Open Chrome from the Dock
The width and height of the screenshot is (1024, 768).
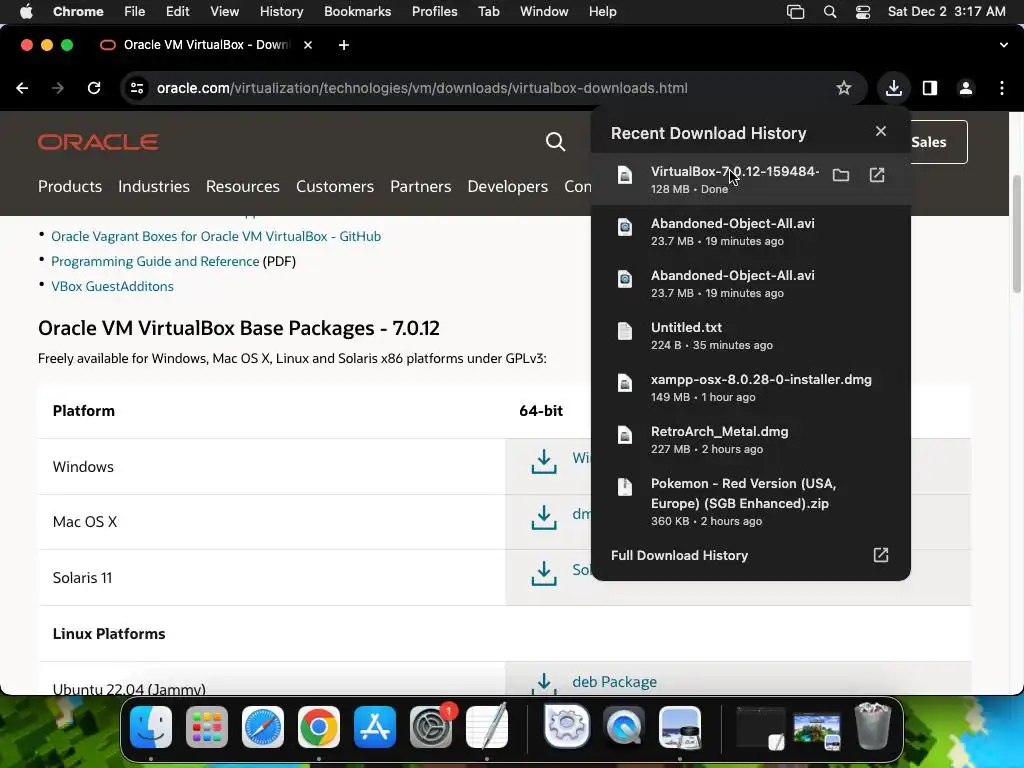pos(319,726)
